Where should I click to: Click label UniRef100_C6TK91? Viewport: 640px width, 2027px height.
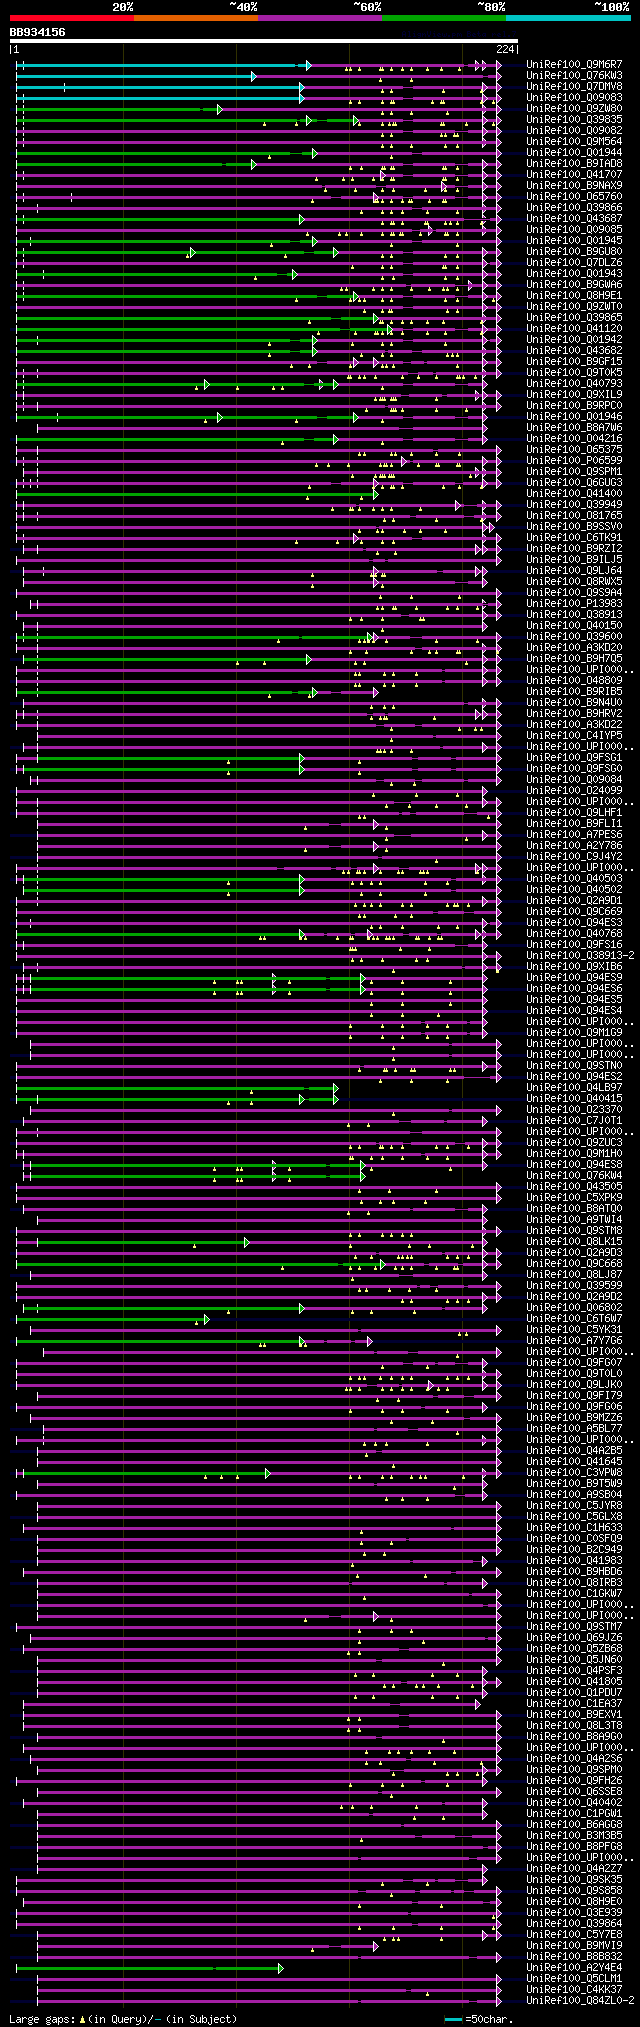click(x=574, y=537)
